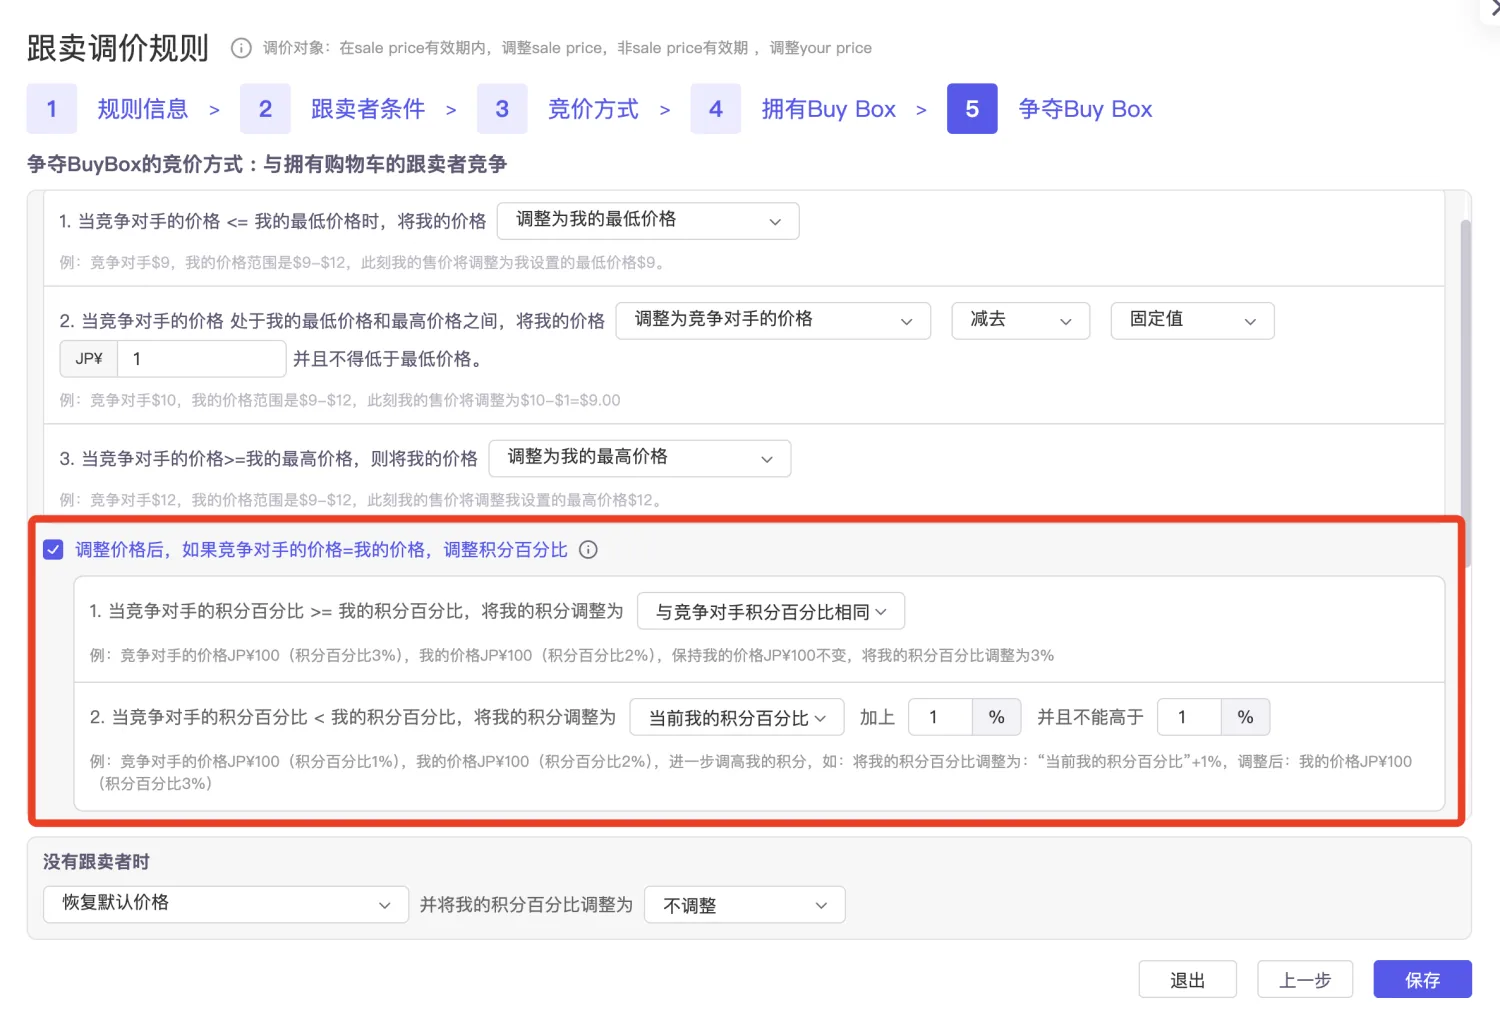Click the 没有跟卖者时 heading text

96,861
